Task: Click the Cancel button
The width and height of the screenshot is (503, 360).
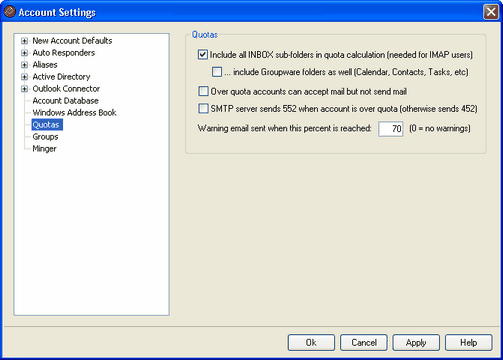Action: (364, 343)
